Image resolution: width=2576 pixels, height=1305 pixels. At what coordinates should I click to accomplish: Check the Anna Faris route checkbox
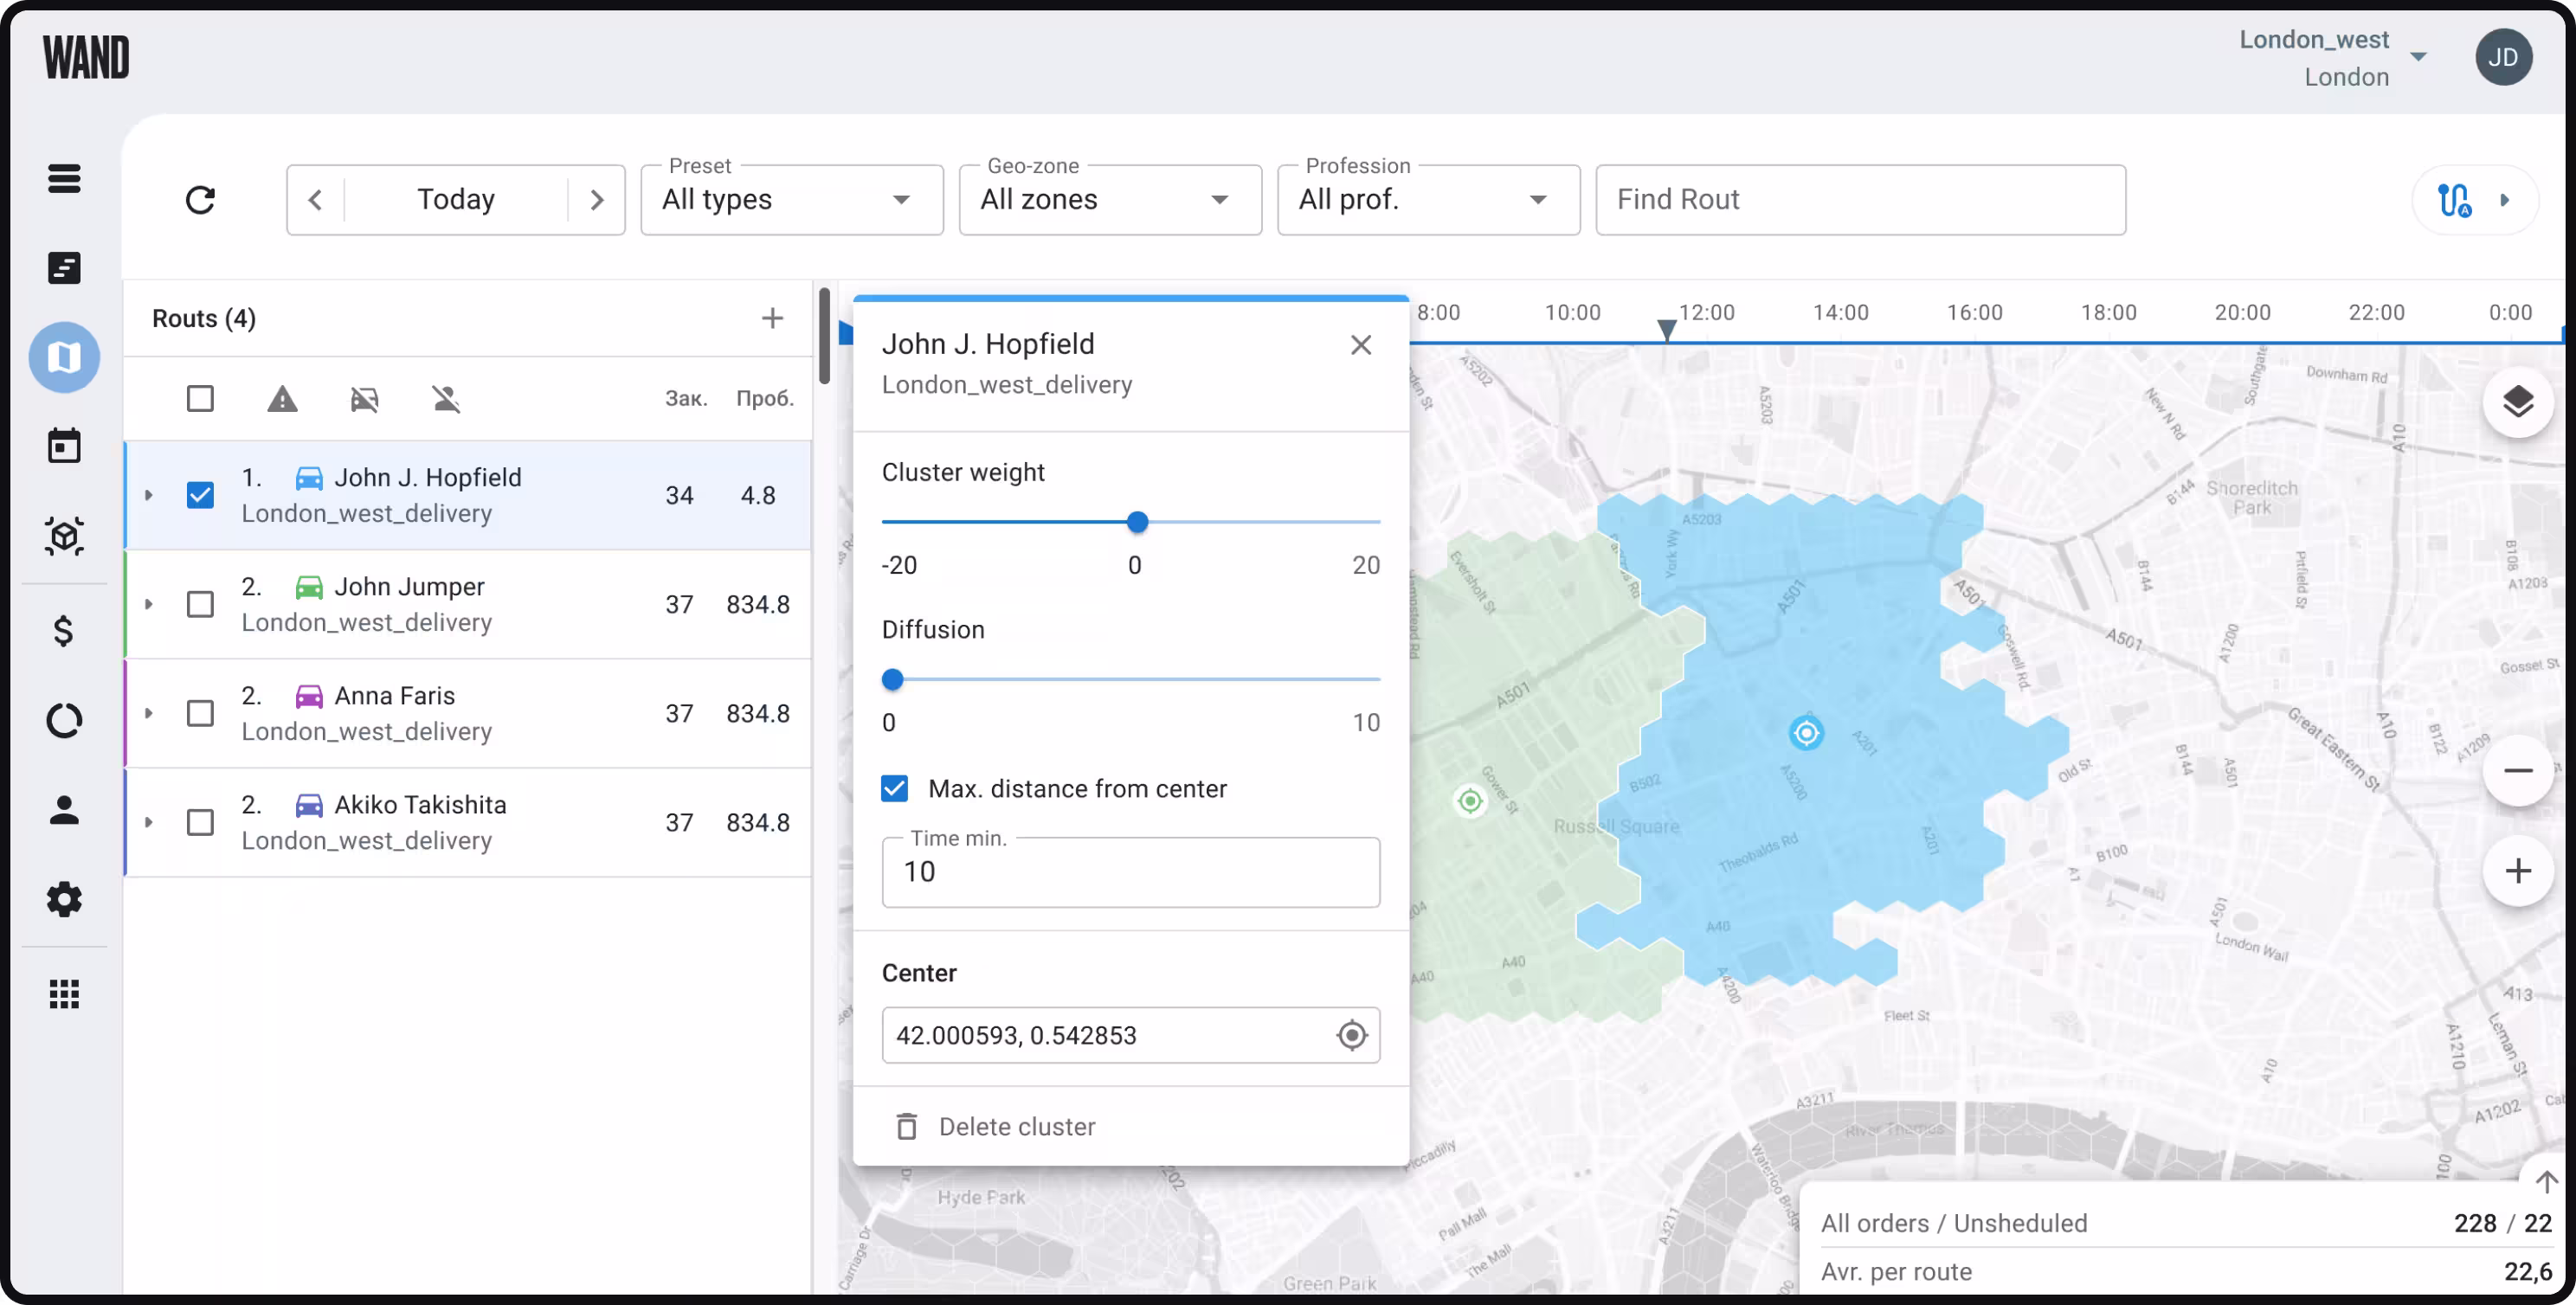(200, 713)
